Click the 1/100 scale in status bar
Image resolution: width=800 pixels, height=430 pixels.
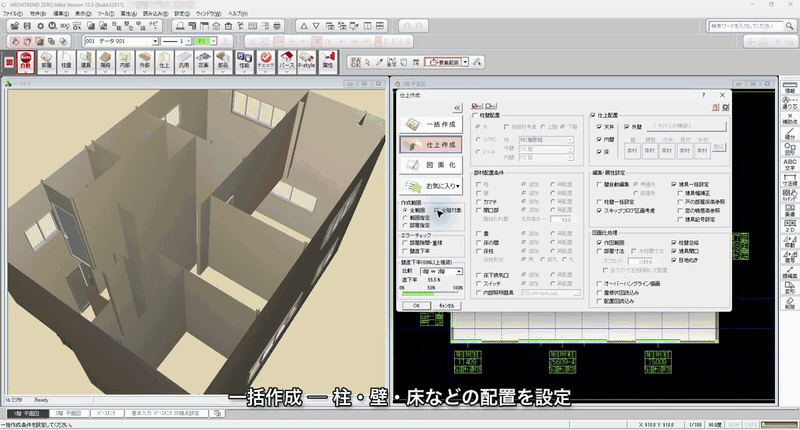(x=695, y=424)
